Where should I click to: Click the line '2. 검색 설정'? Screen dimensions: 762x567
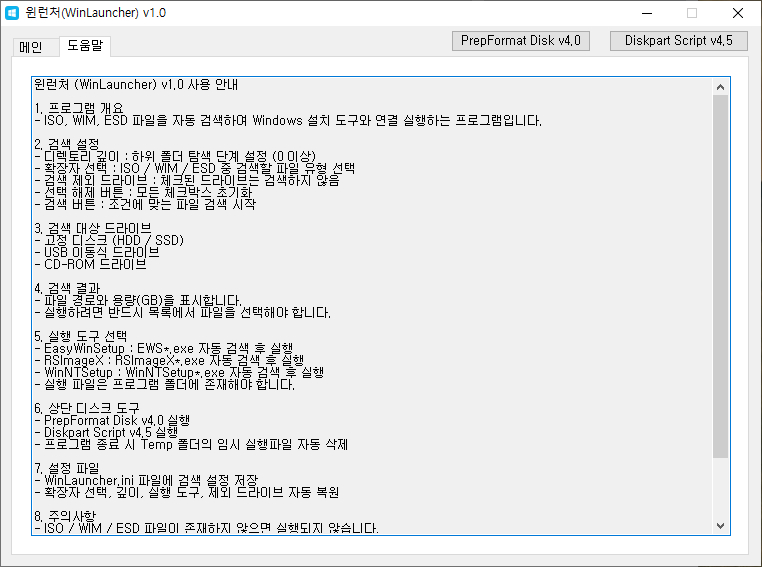tap(67, 144)
